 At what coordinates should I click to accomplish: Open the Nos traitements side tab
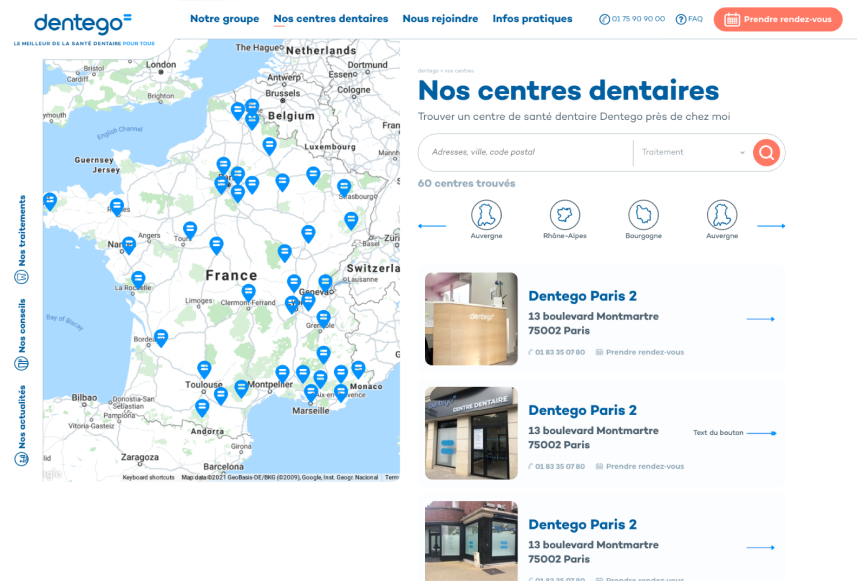(x=22, y=231)
